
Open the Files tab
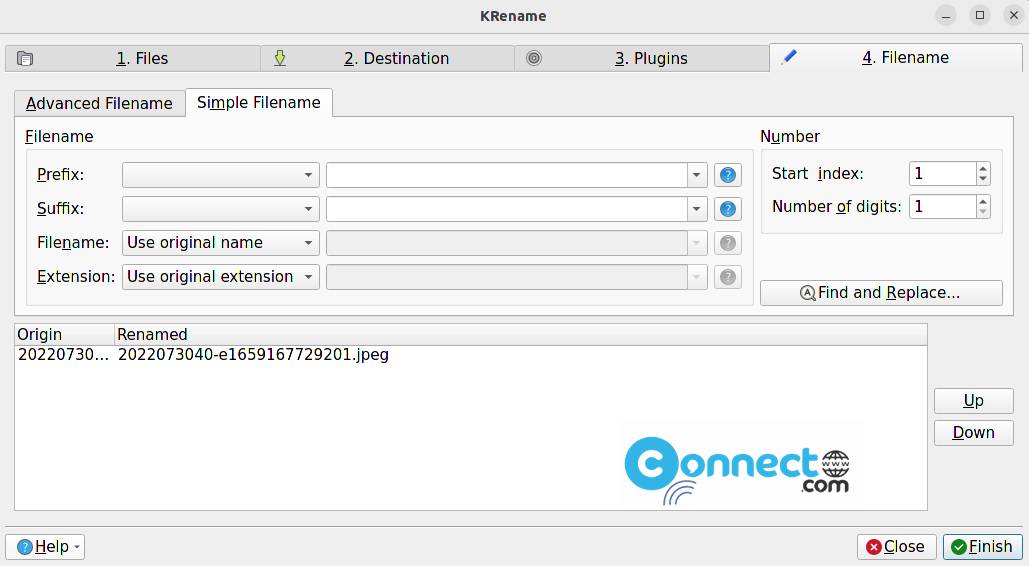click(133, 58)
